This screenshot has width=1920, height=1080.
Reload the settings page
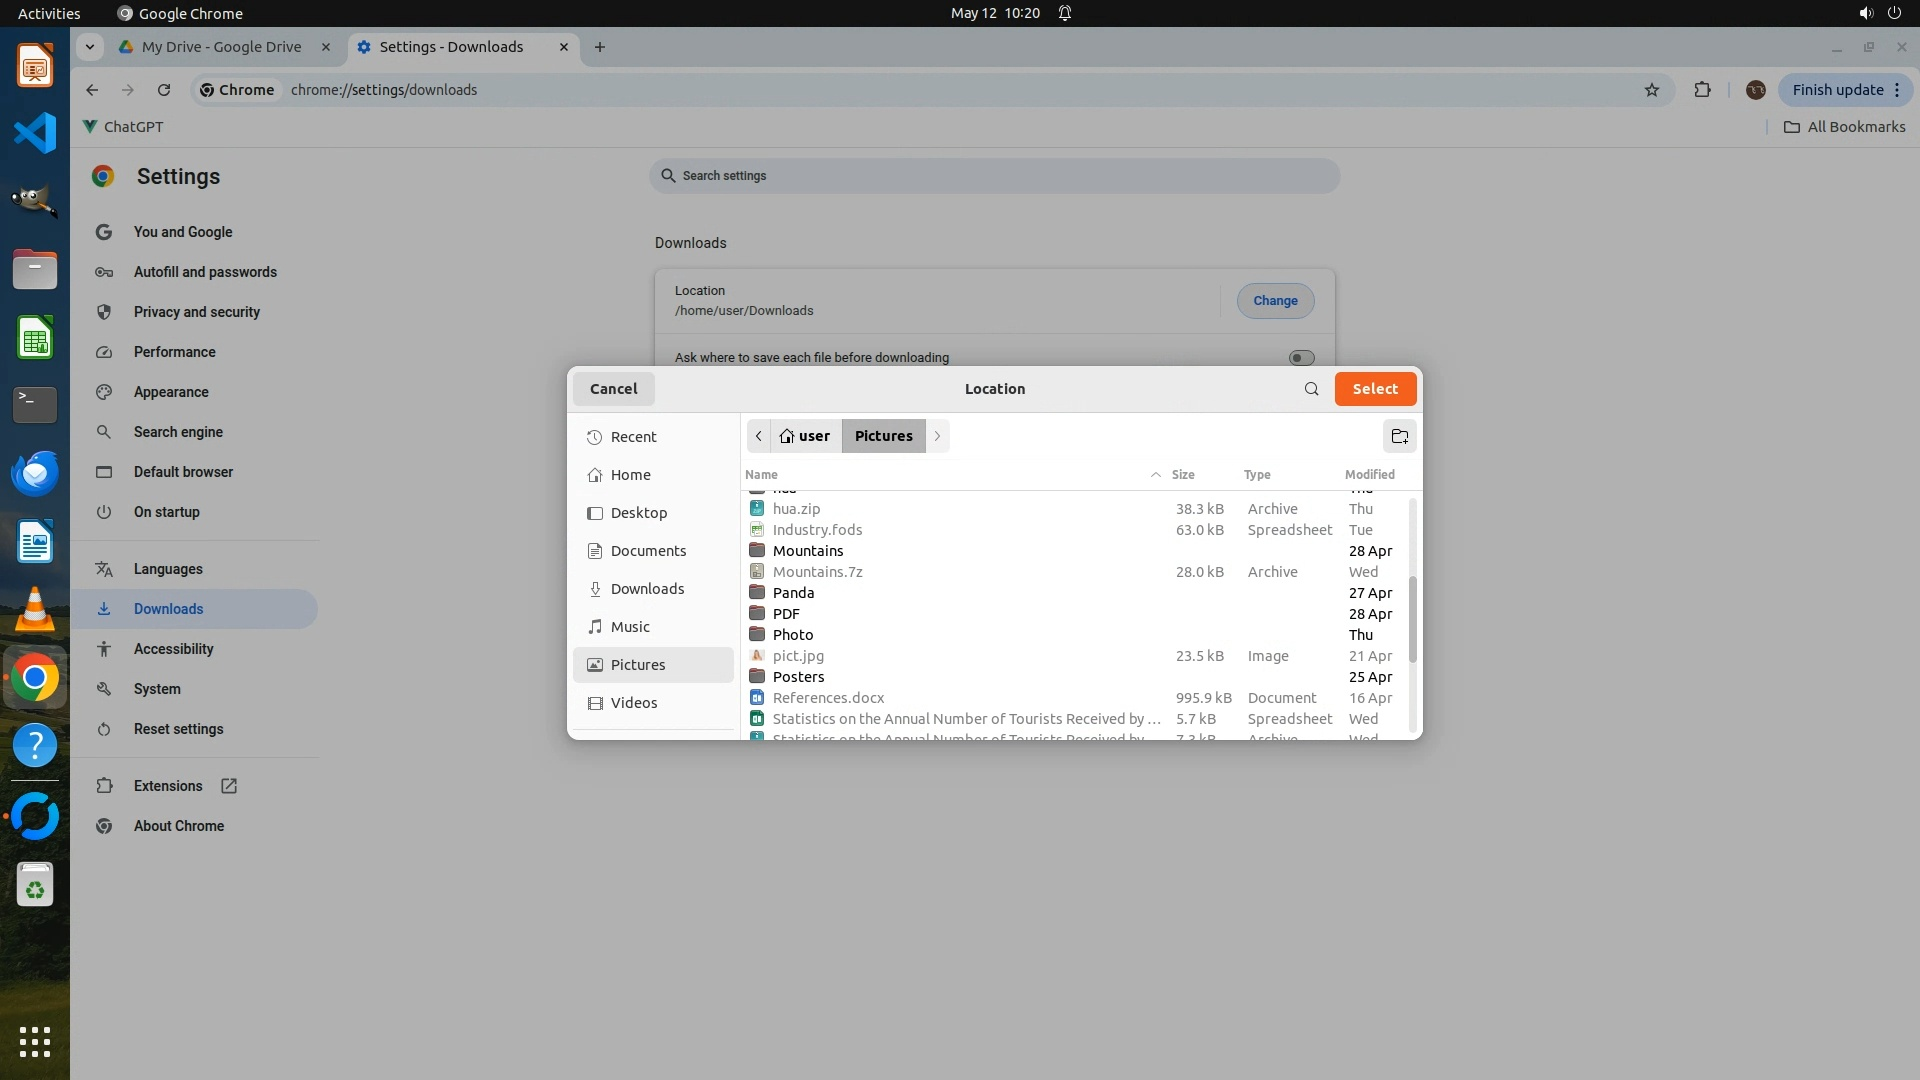pyautogui.click(x=164, y=90)
